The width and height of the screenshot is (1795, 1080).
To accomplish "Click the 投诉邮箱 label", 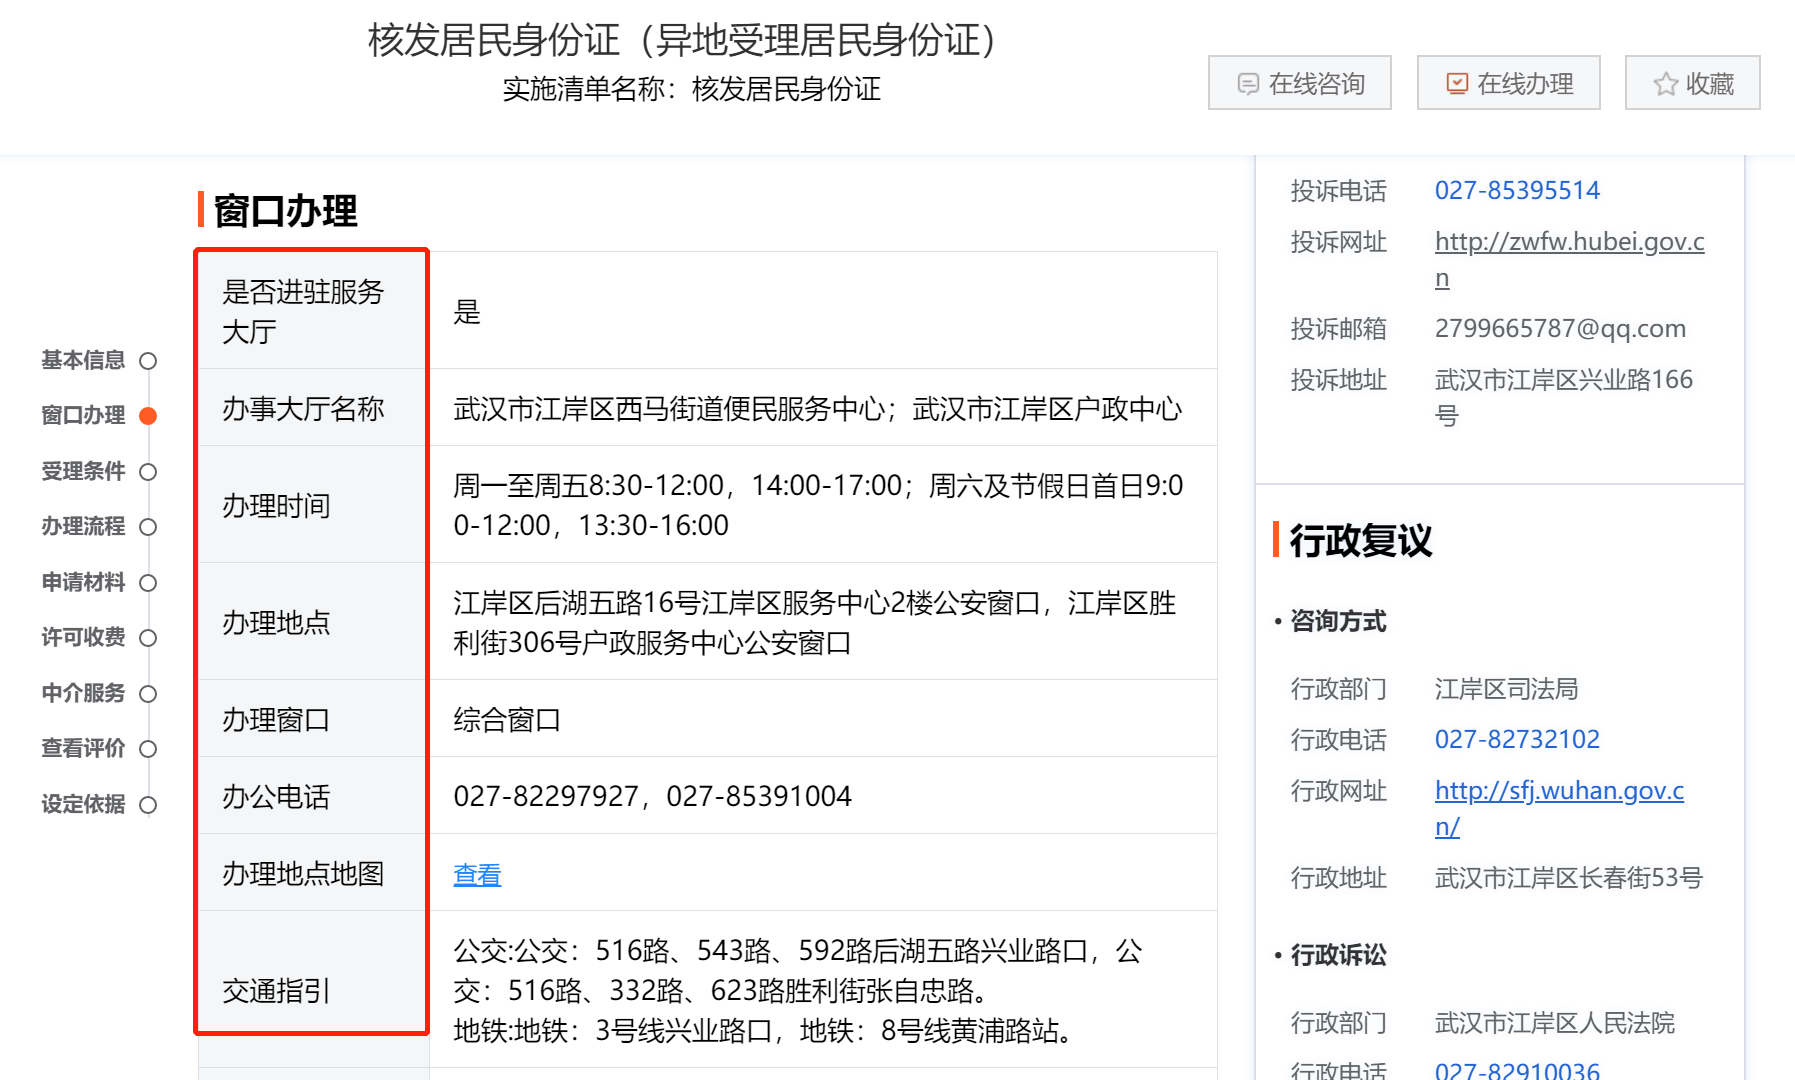I will click(1338, 329).
